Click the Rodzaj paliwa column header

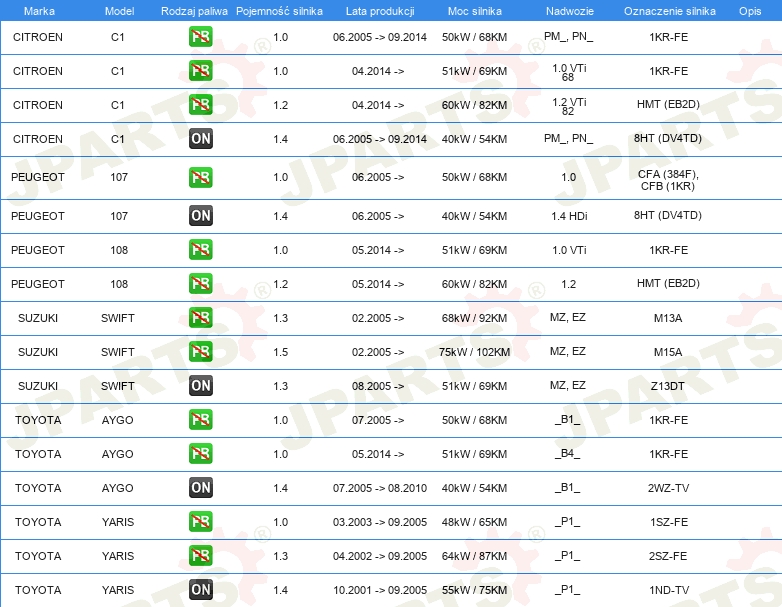click(x=194, y=11)
